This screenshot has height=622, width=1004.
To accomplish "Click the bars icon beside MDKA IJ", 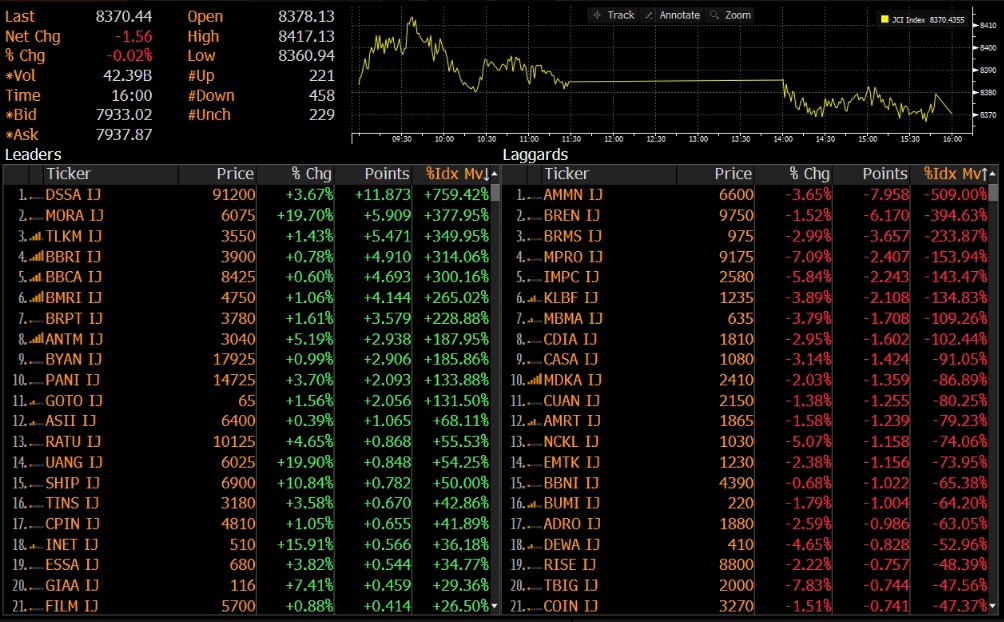I will coord(535,380).
